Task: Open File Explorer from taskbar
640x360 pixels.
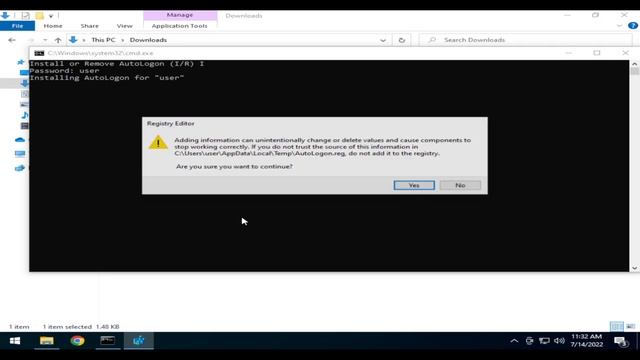Action: 47,341
